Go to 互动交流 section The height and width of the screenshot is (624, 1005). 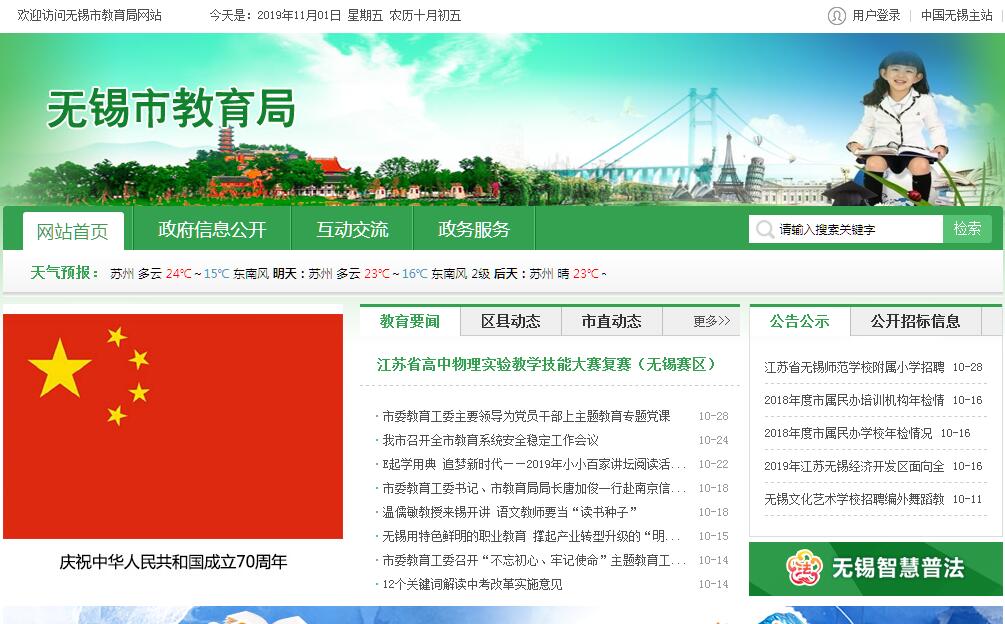352,229
